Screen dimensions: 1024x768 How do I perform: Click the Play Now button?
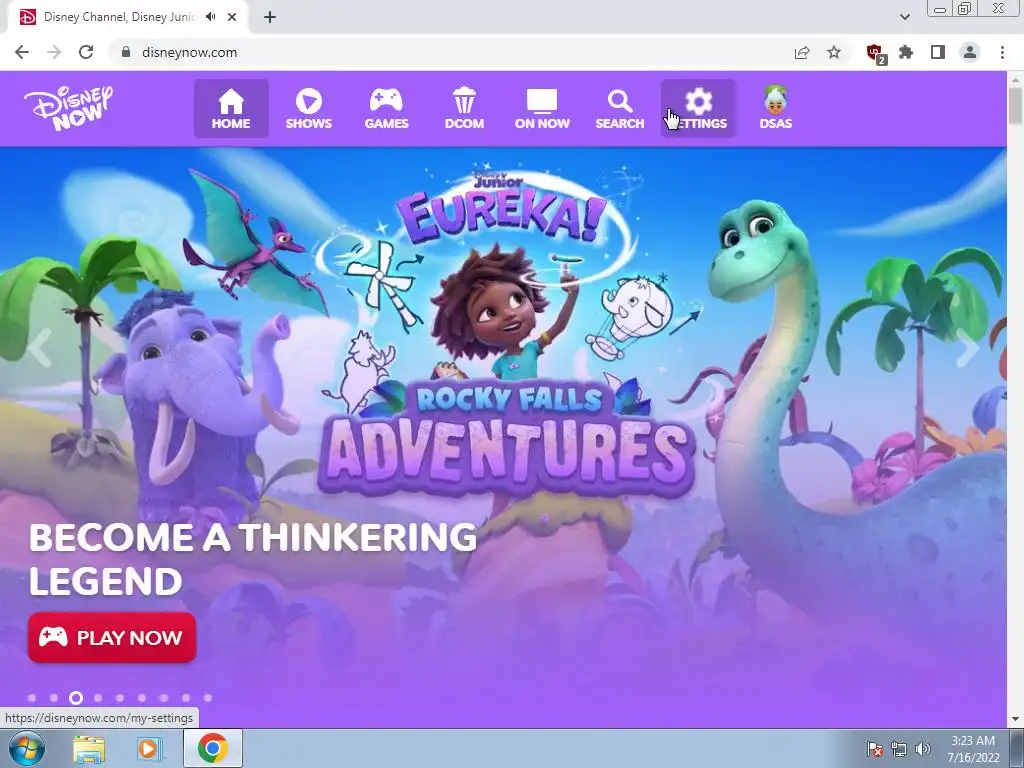pyautogui.click(x=112, y=637)
